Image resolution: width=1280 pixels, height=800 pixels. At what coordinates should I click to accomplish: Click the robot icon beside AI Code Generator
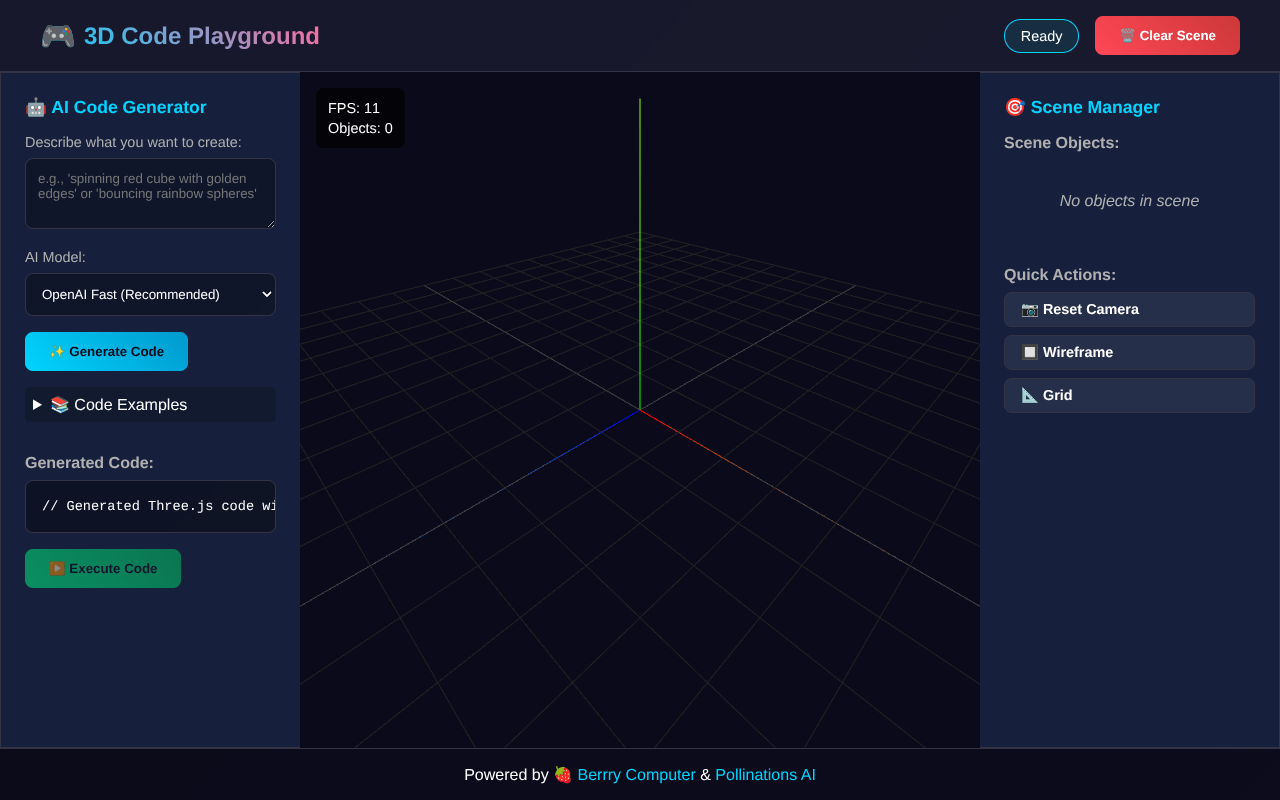(x=35, y=107)
